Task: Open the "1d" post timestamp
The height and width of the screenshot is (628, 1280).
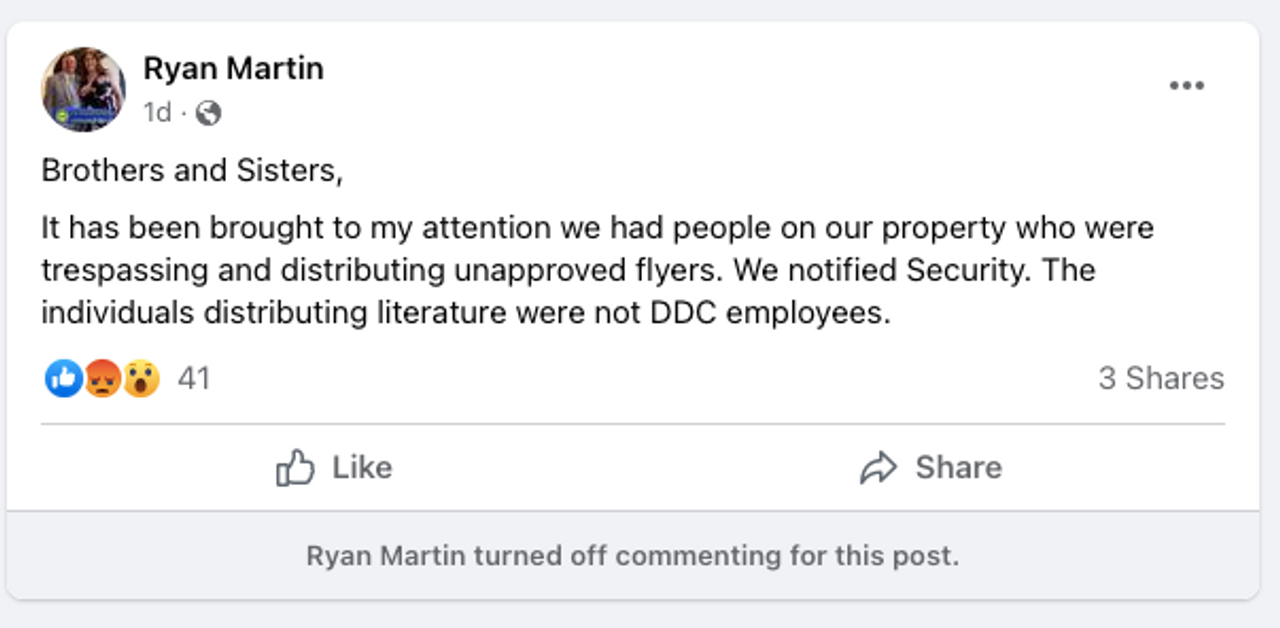Action: (x=157, y=113)
